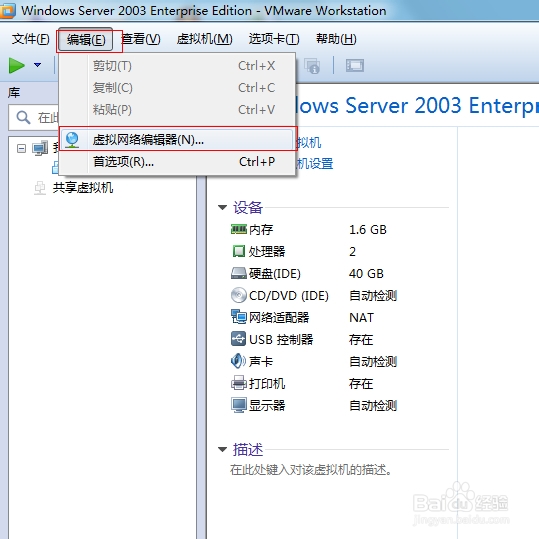
Task: Select the CD/DVD (IDE) device label
Action: pyautogui.click(x=289, y=296)
